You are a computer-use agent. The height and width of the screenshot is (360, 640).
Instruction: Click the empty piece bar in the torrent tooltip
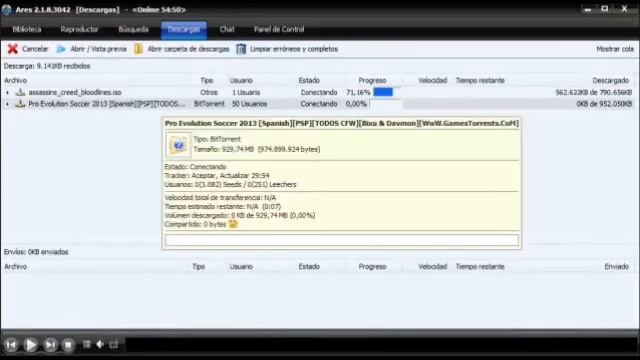342,240
